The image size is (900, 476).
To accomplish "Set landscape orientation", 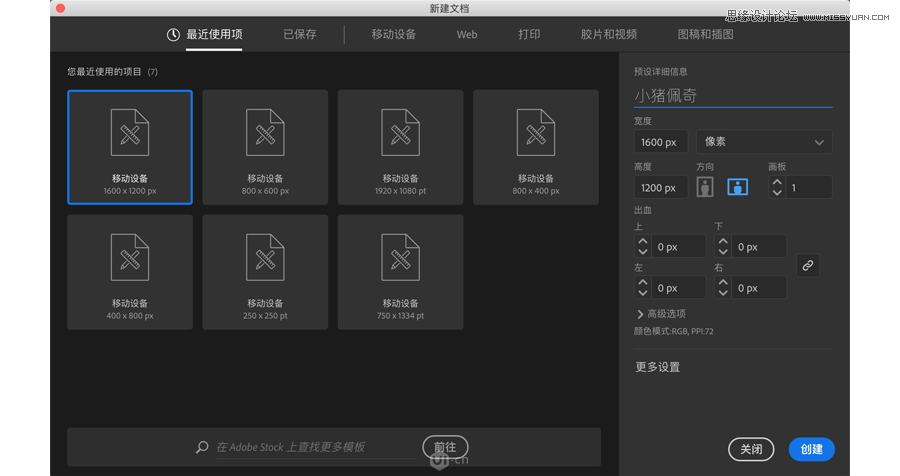I will [x=738, y=187].
